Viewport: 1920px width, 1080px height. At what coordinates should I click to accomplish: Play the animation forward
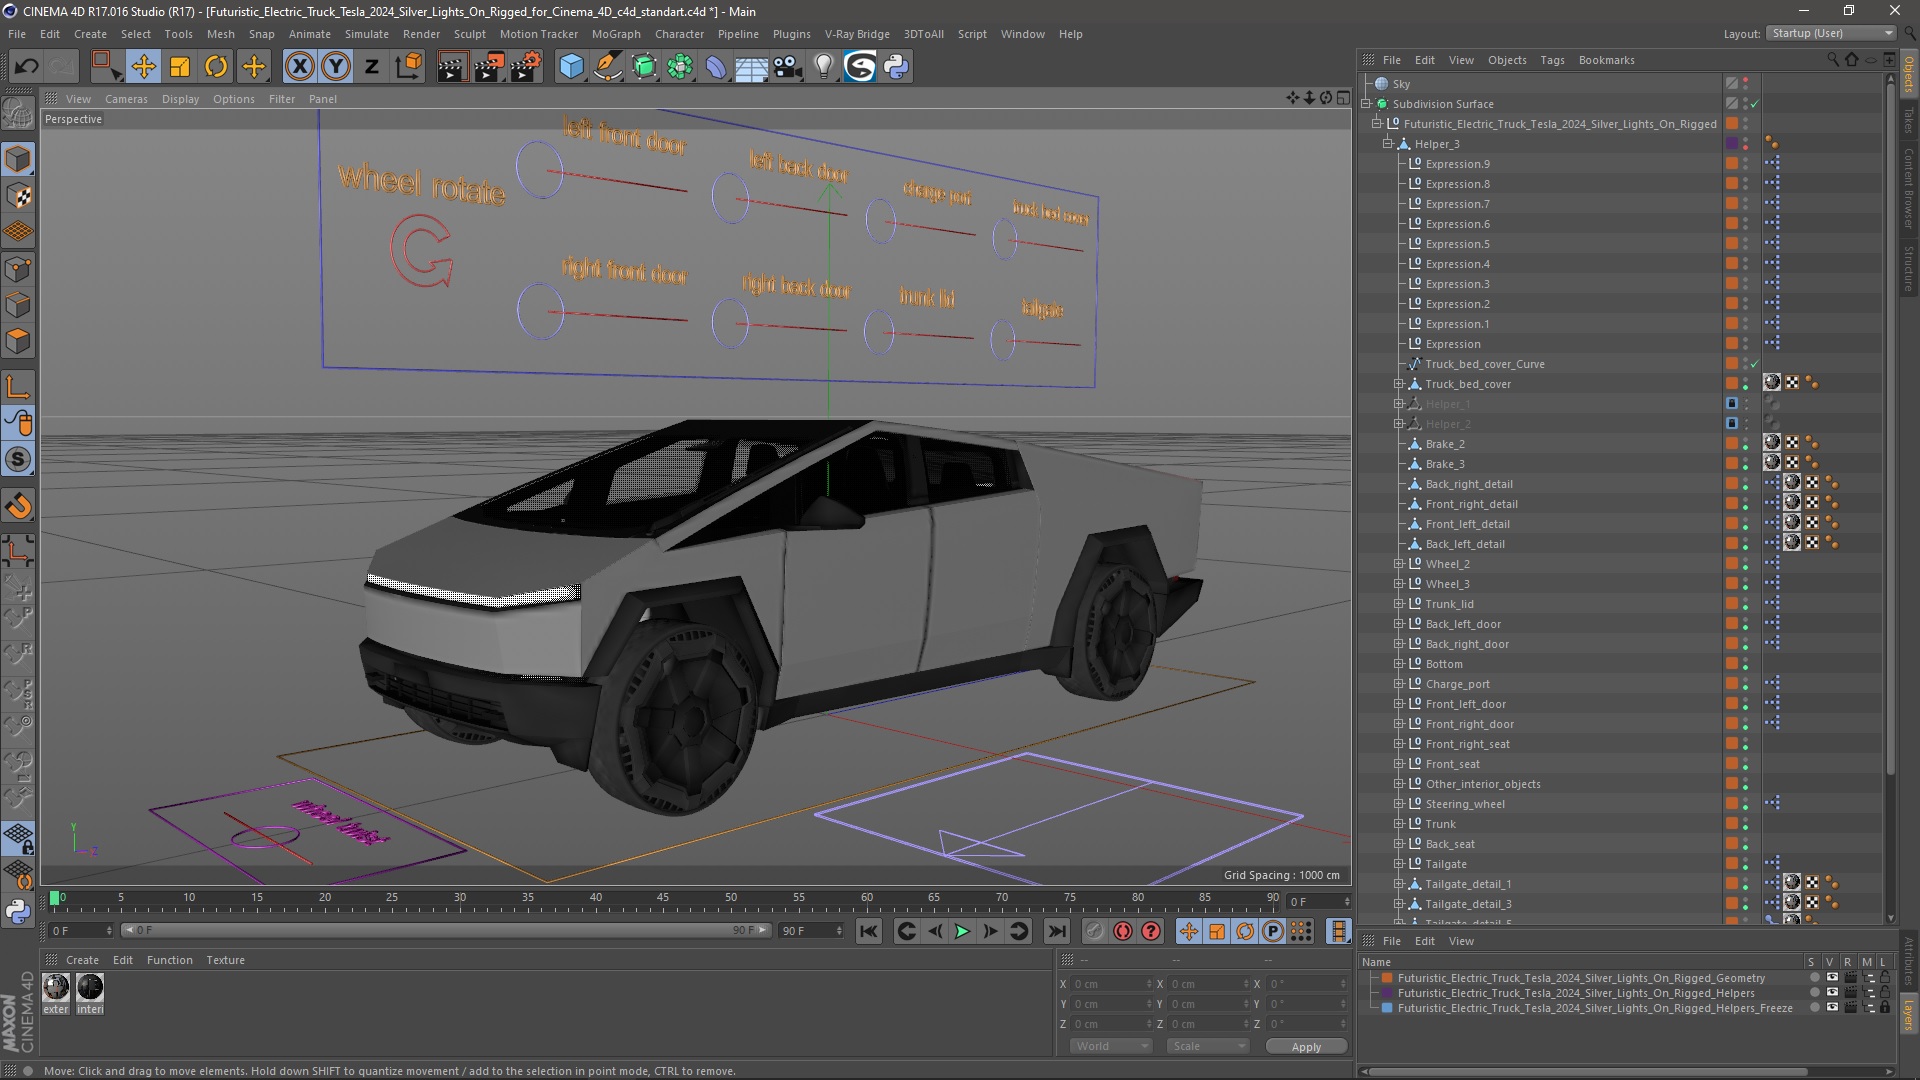962,931
